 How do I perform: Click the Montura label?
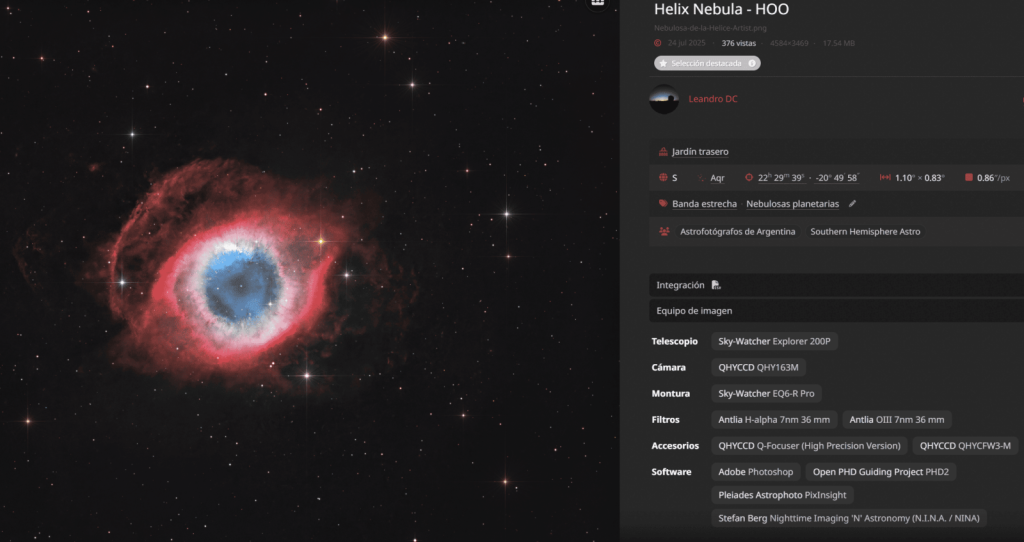(671, 393)
